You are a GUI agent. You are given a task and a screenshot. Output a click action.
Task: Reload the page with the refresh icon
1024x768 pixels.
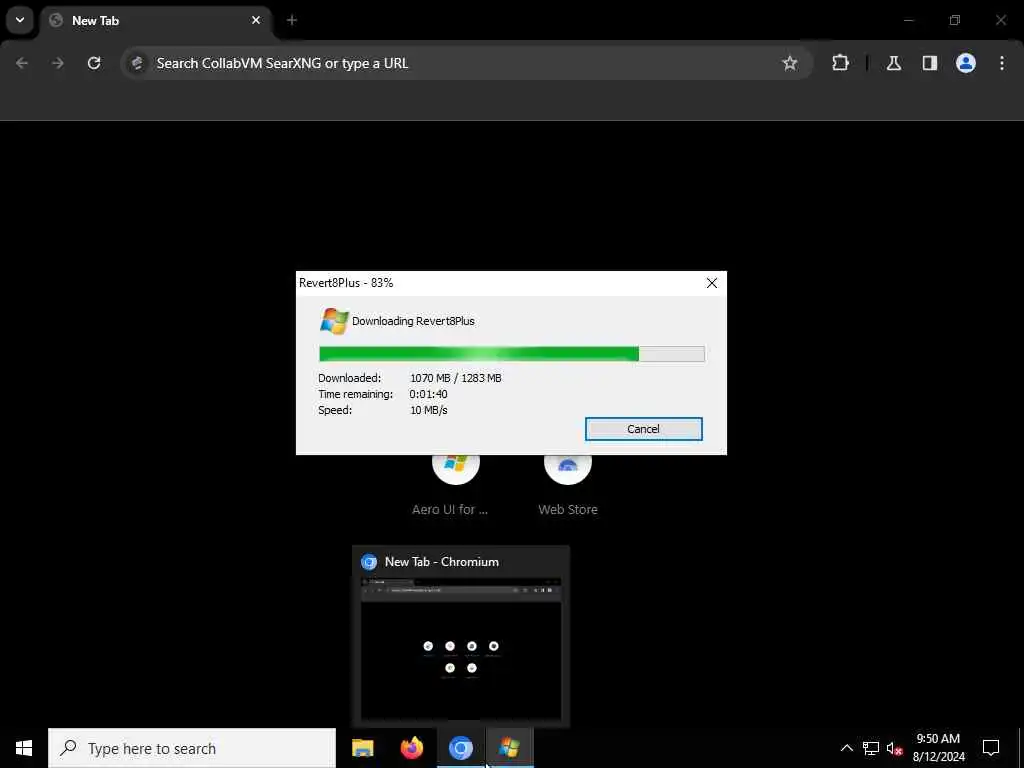(x=94, y=63)
